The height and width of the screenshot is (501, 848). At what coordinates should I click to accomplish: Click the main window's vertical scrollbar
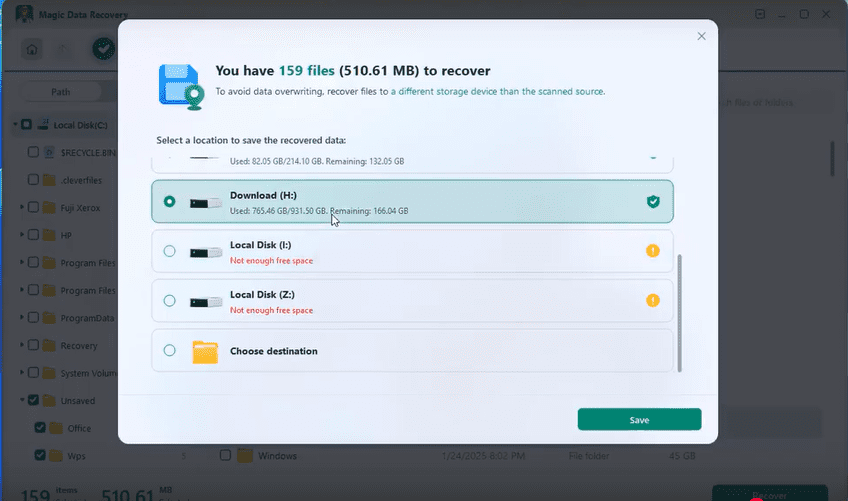832,159
